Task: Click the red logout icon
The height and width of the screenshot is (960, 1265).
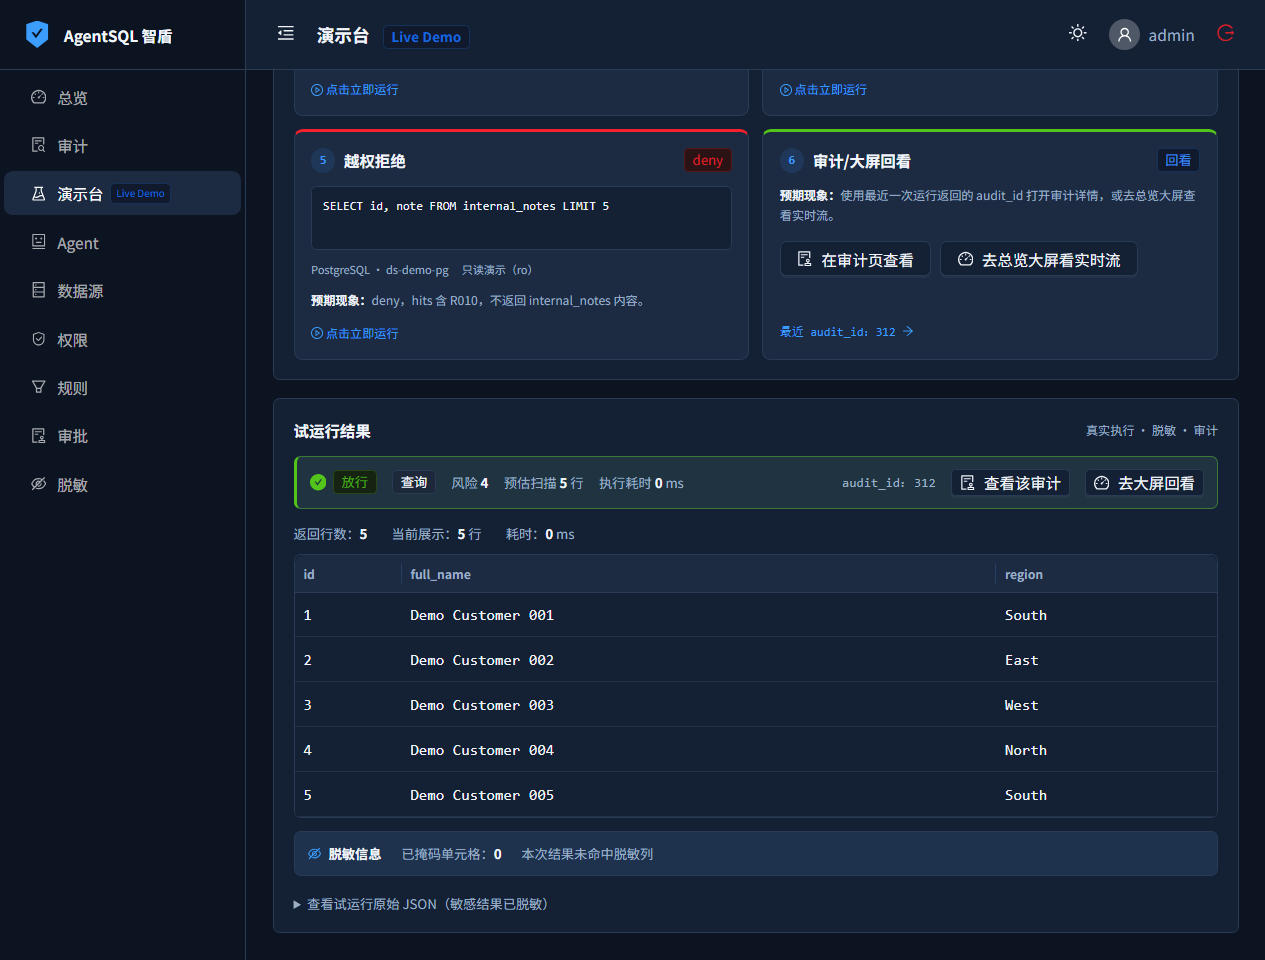Action: (x=1225, y=33)
